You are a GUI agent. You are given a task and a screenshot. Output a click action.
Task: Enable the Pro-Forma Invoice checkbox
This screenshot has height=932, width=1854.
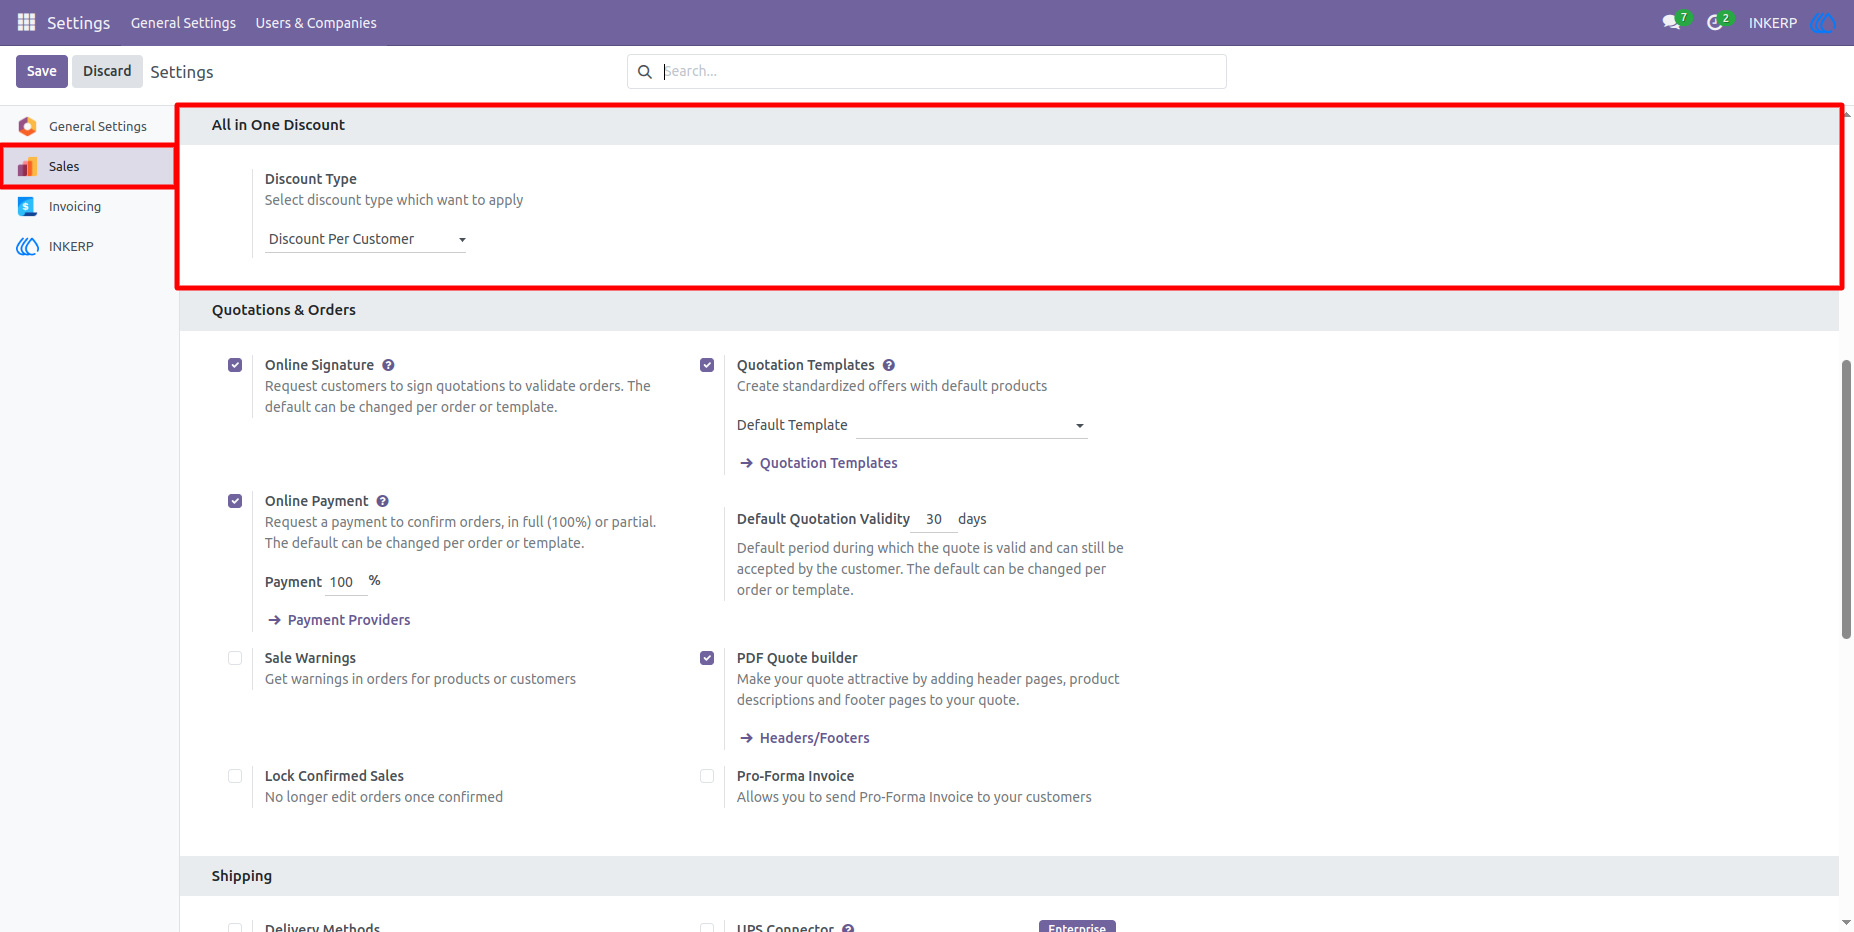(707, 776)
